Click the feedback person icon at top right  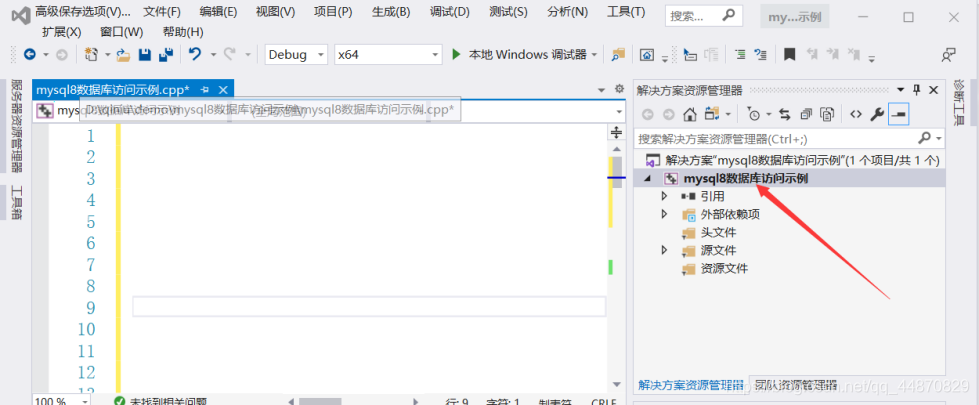click(948, 55)
